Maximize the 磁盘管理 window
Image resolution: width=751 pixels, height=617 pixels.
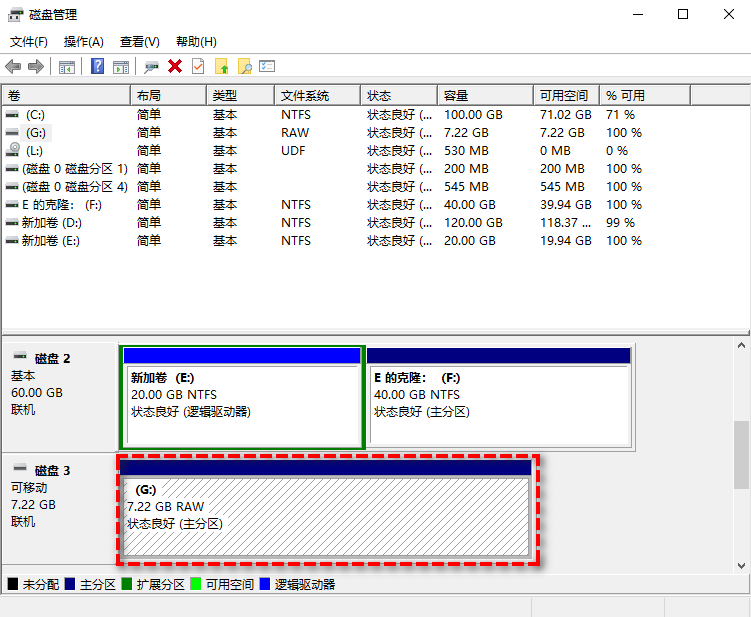coord(683,14)
